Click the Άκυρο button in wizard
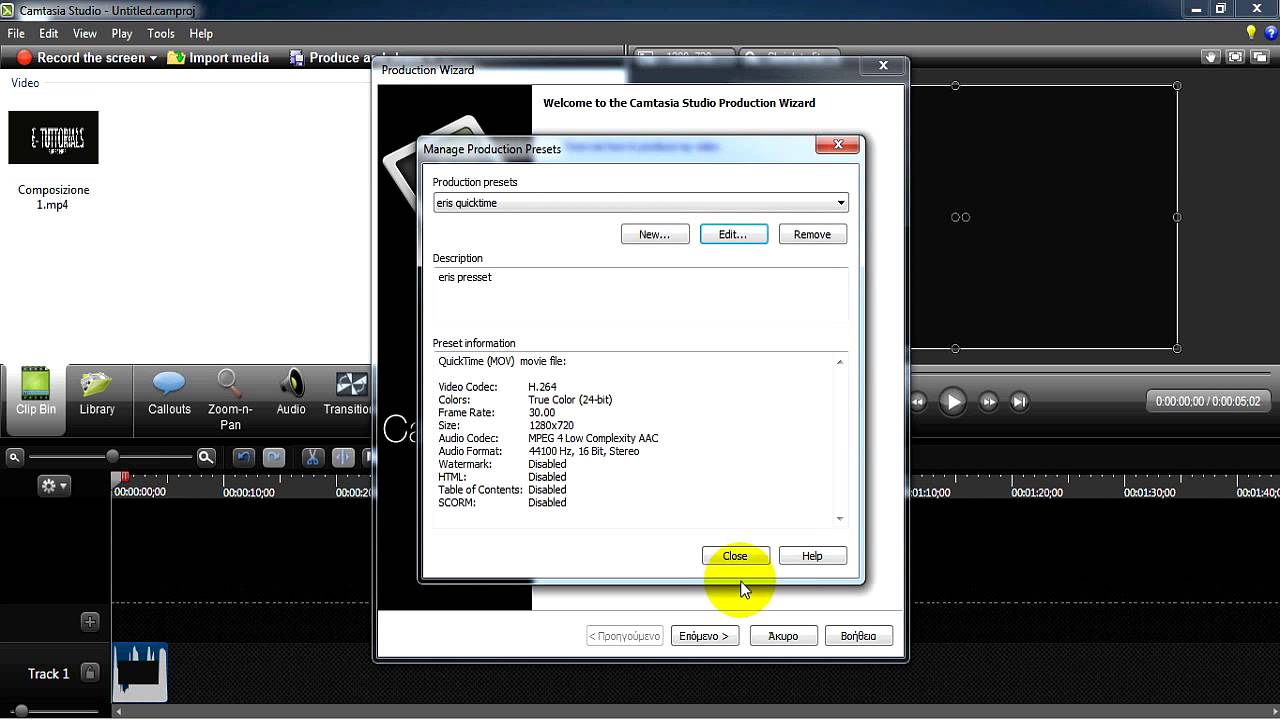 point(783,636)
